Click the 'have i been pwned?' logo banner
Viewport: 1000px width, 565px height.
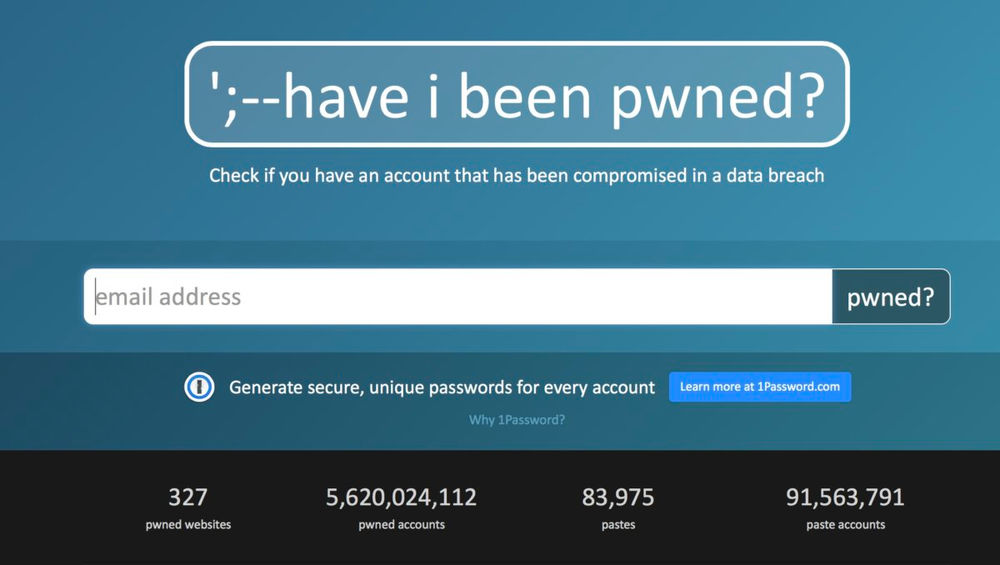516,94
